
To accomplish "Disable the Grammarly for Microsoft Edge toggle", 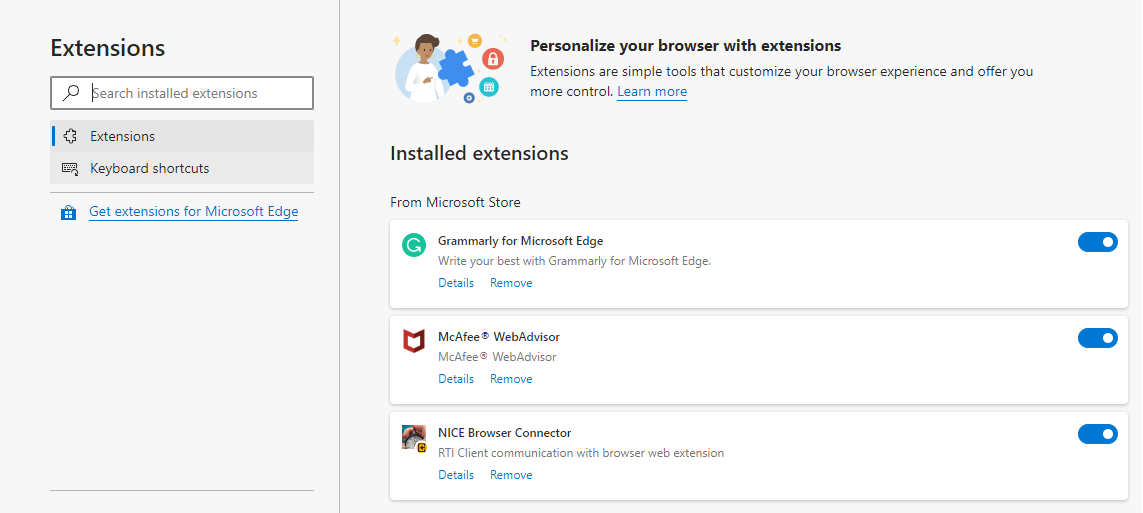I will click(1097, 242).
